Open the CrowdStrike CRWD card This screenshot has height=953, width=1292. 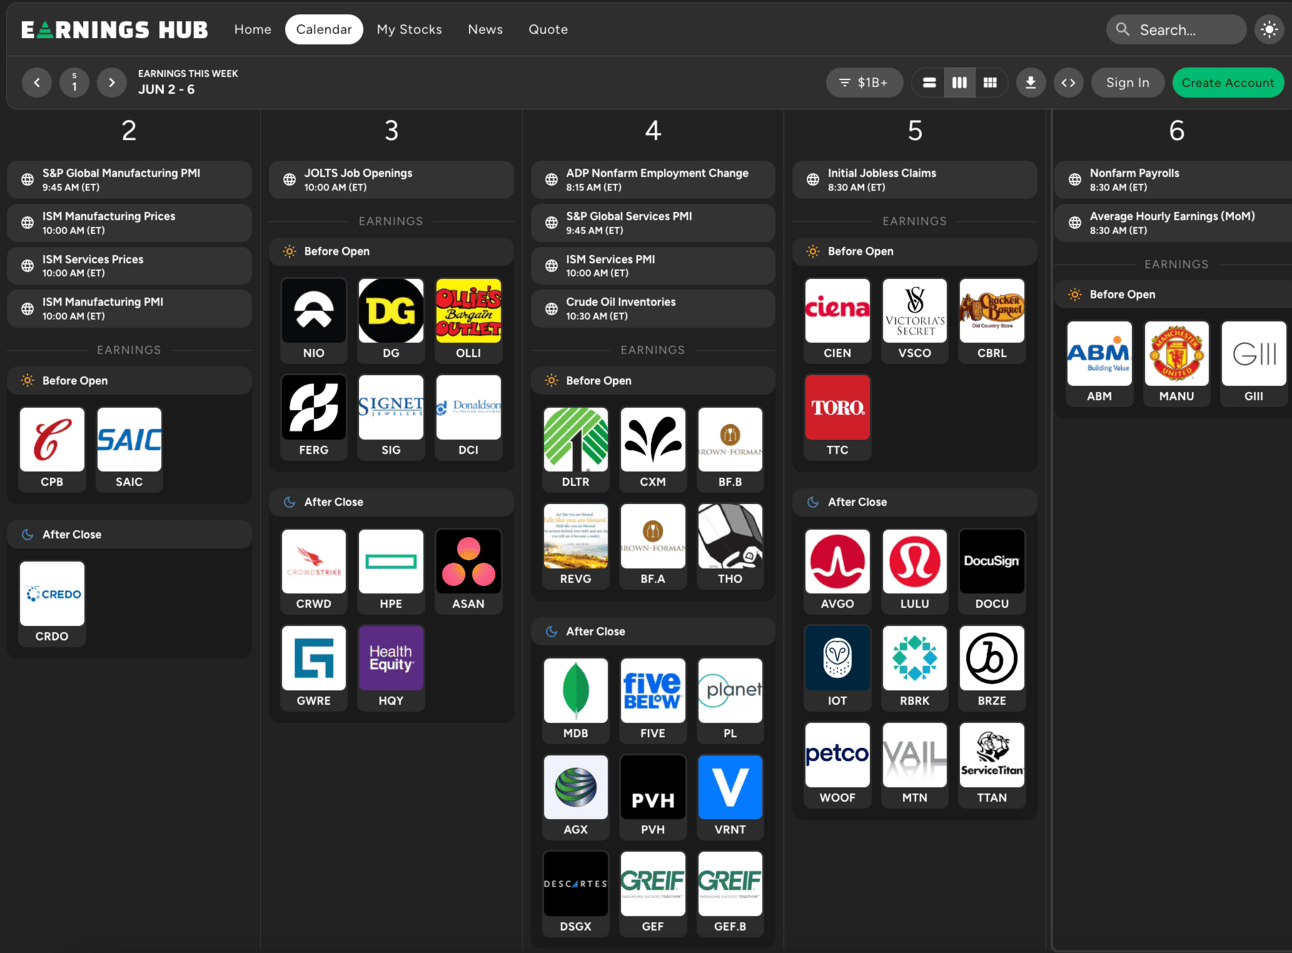pos(314,571)
